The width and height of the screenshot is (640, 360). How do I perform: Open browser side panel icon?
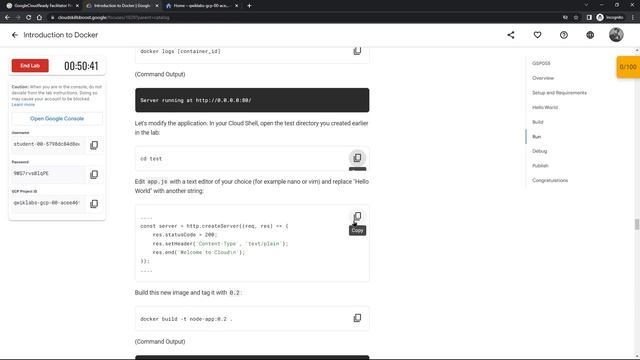pos(589,18)
